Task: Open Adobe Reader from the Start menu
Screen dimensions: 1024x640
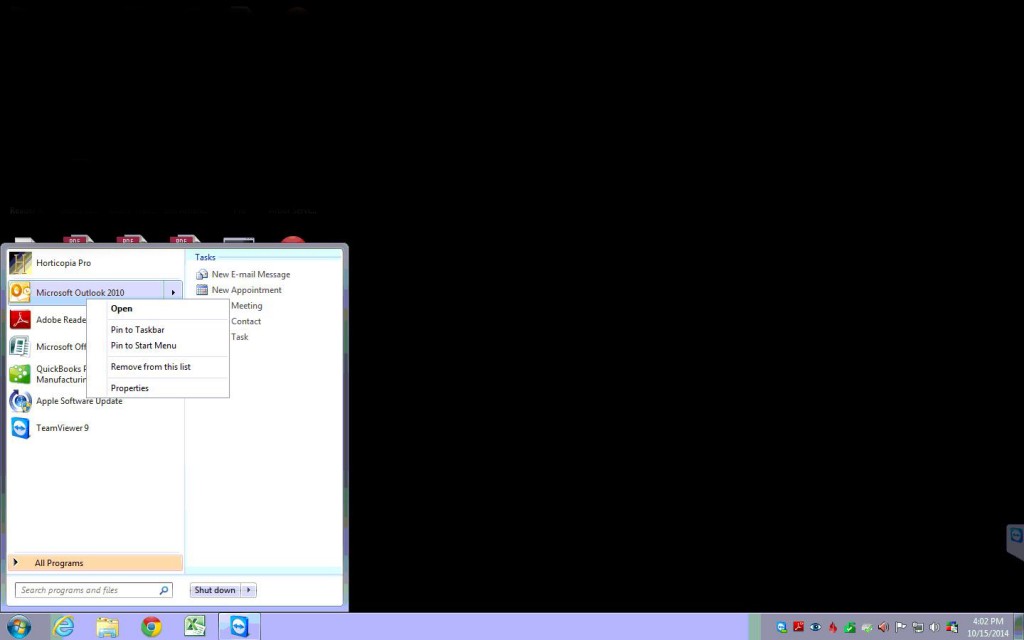Action: (x=58, y=319)
